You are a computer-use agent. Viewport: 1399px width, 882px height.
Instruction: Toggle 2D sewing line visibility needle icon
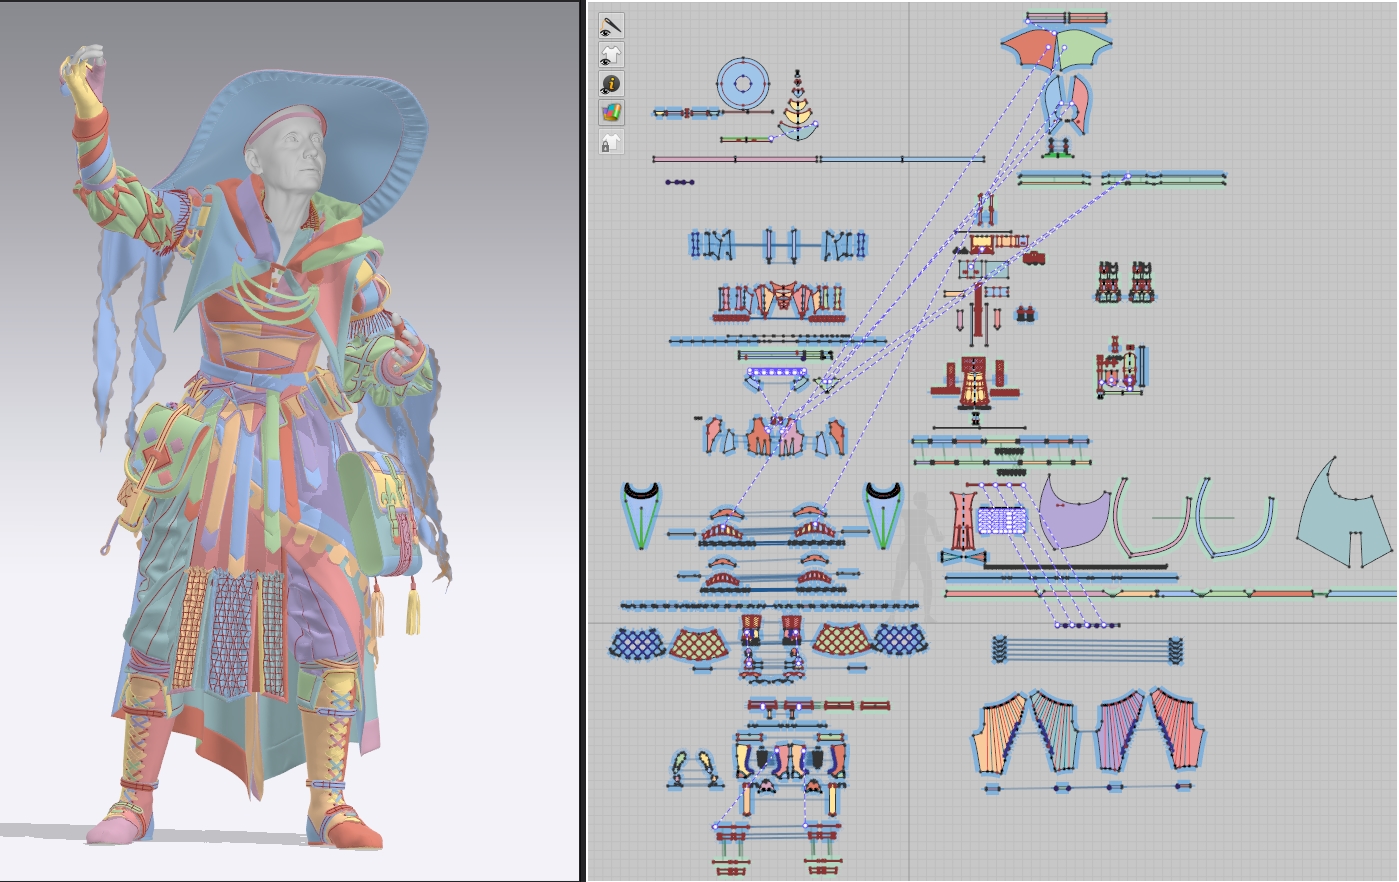point(611,25)
